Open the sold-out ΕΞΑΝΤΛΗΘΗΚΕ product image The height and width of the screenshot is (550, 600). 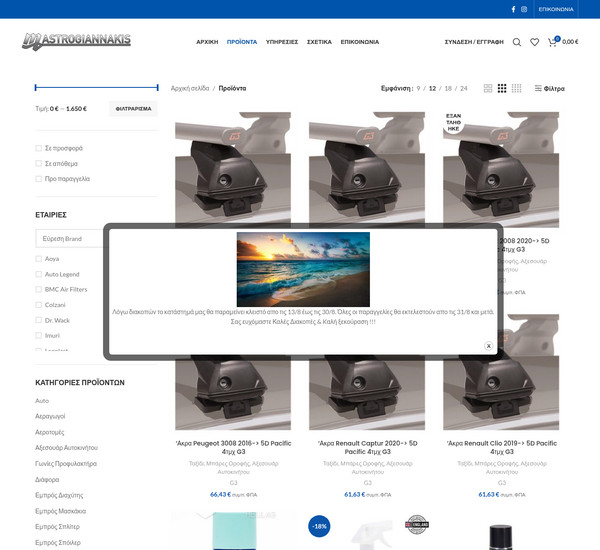pyautogui.click(x=501, y=168)
